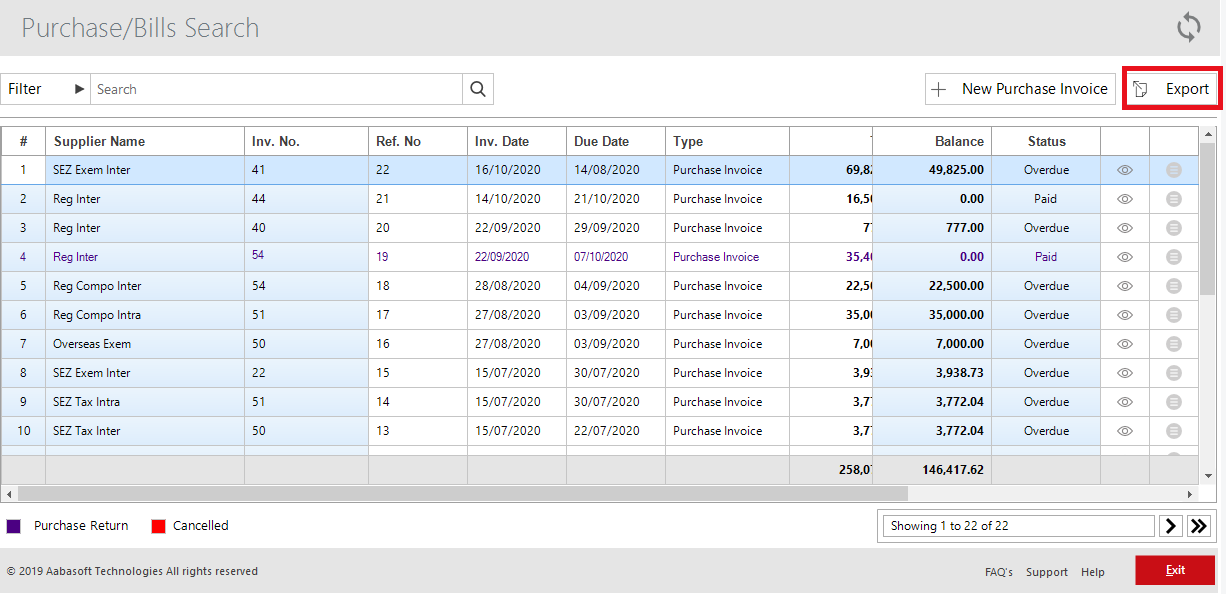Viewport: 1226px width, 594px height.
Task: Click the Support link
Action: 1046,571
